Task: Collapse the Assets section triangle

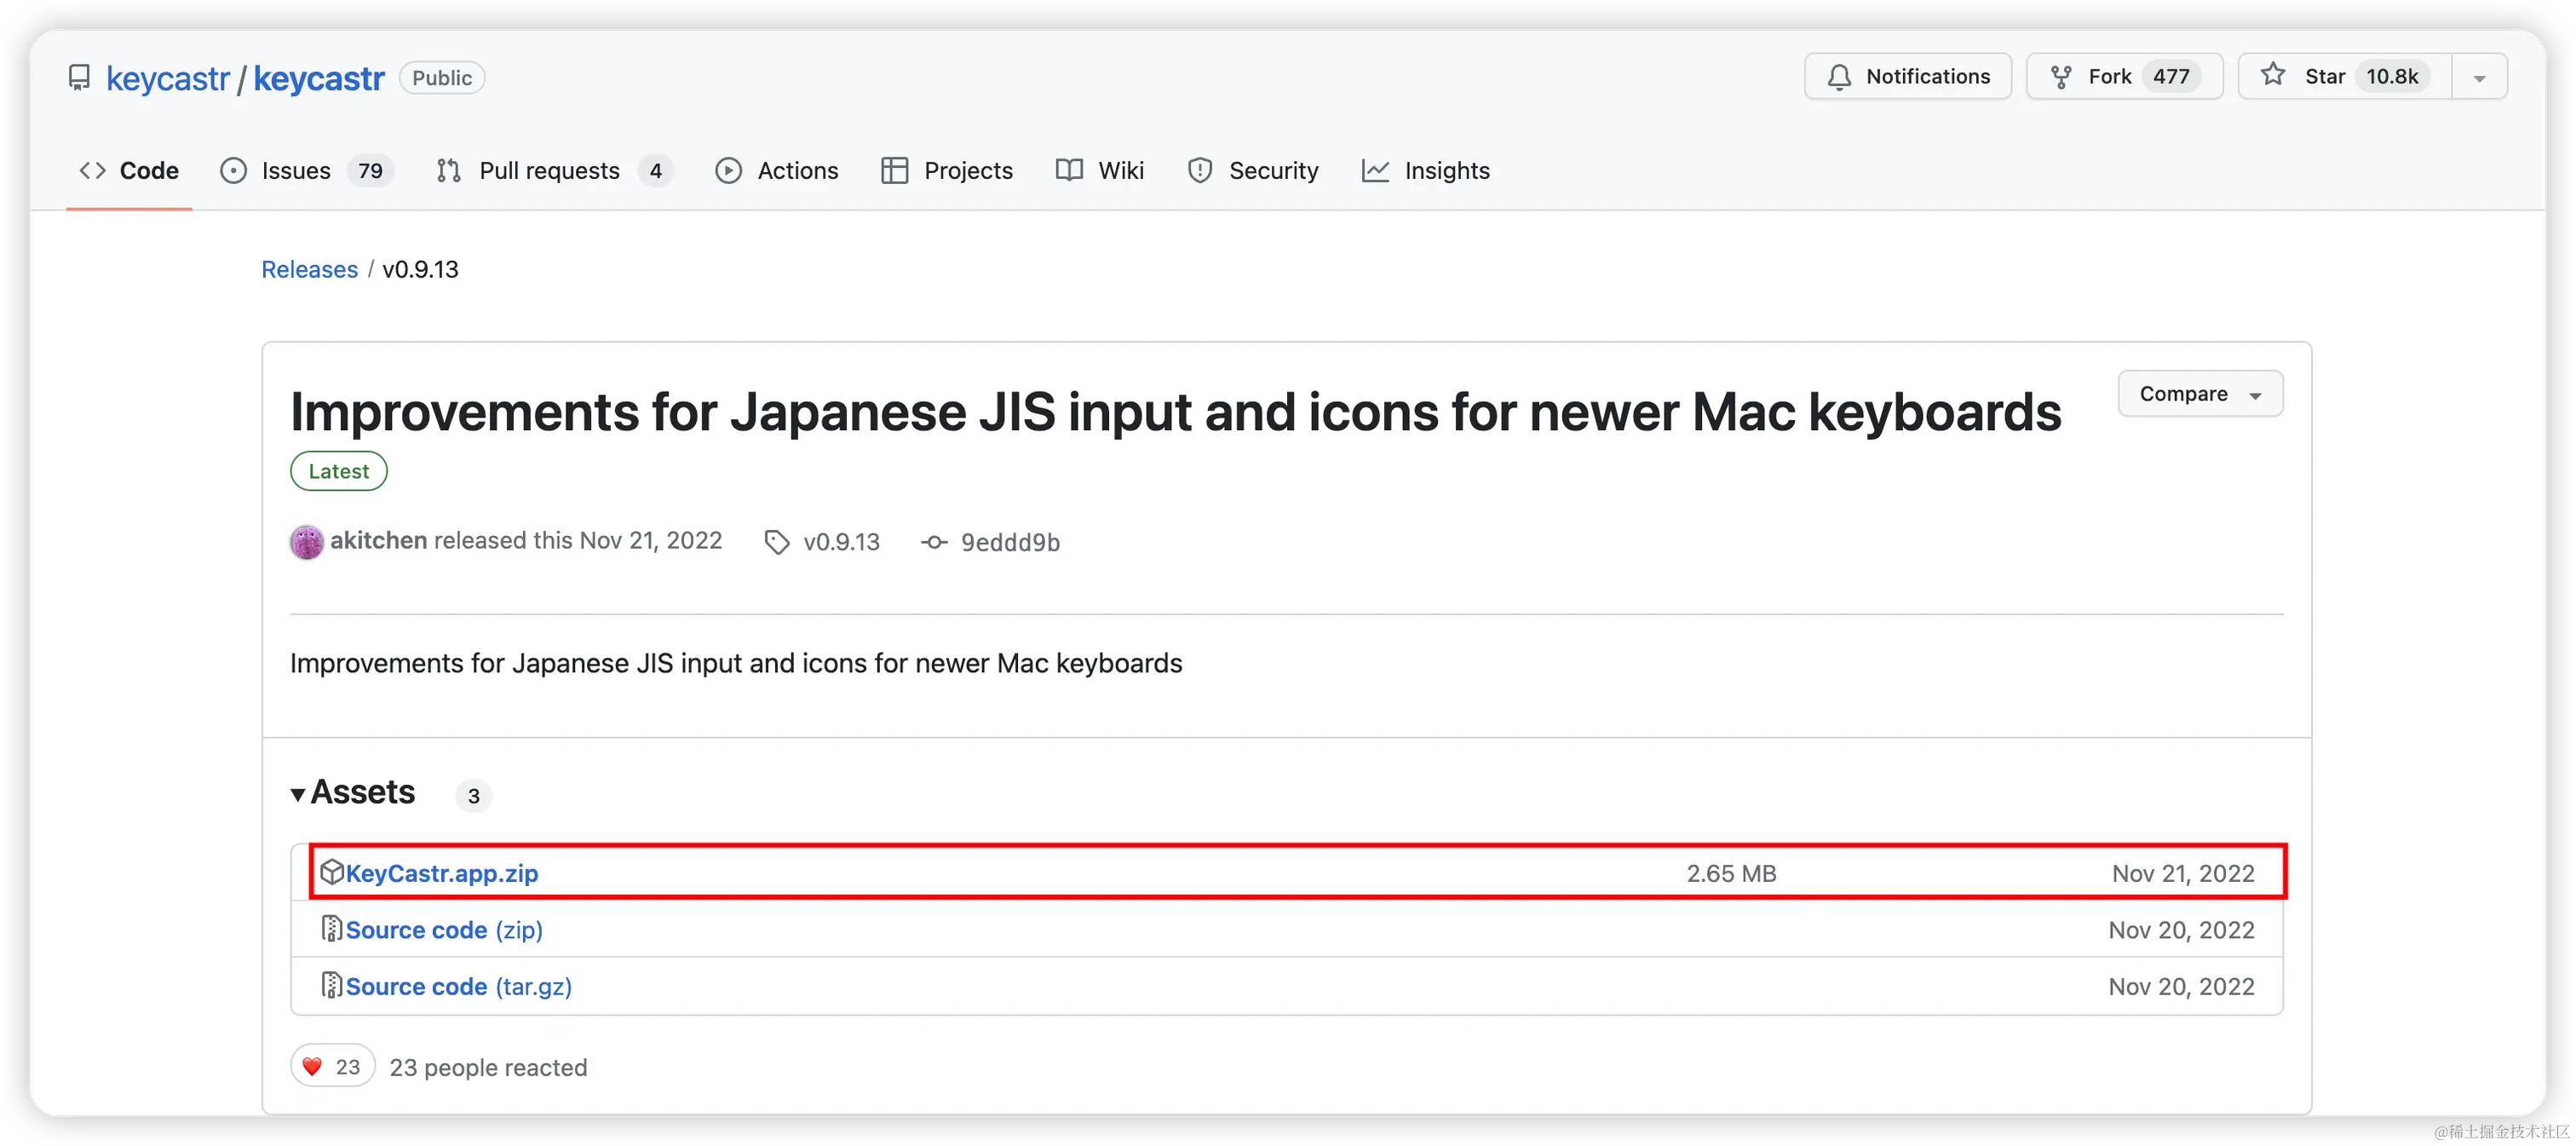Action: pos(298,795)
